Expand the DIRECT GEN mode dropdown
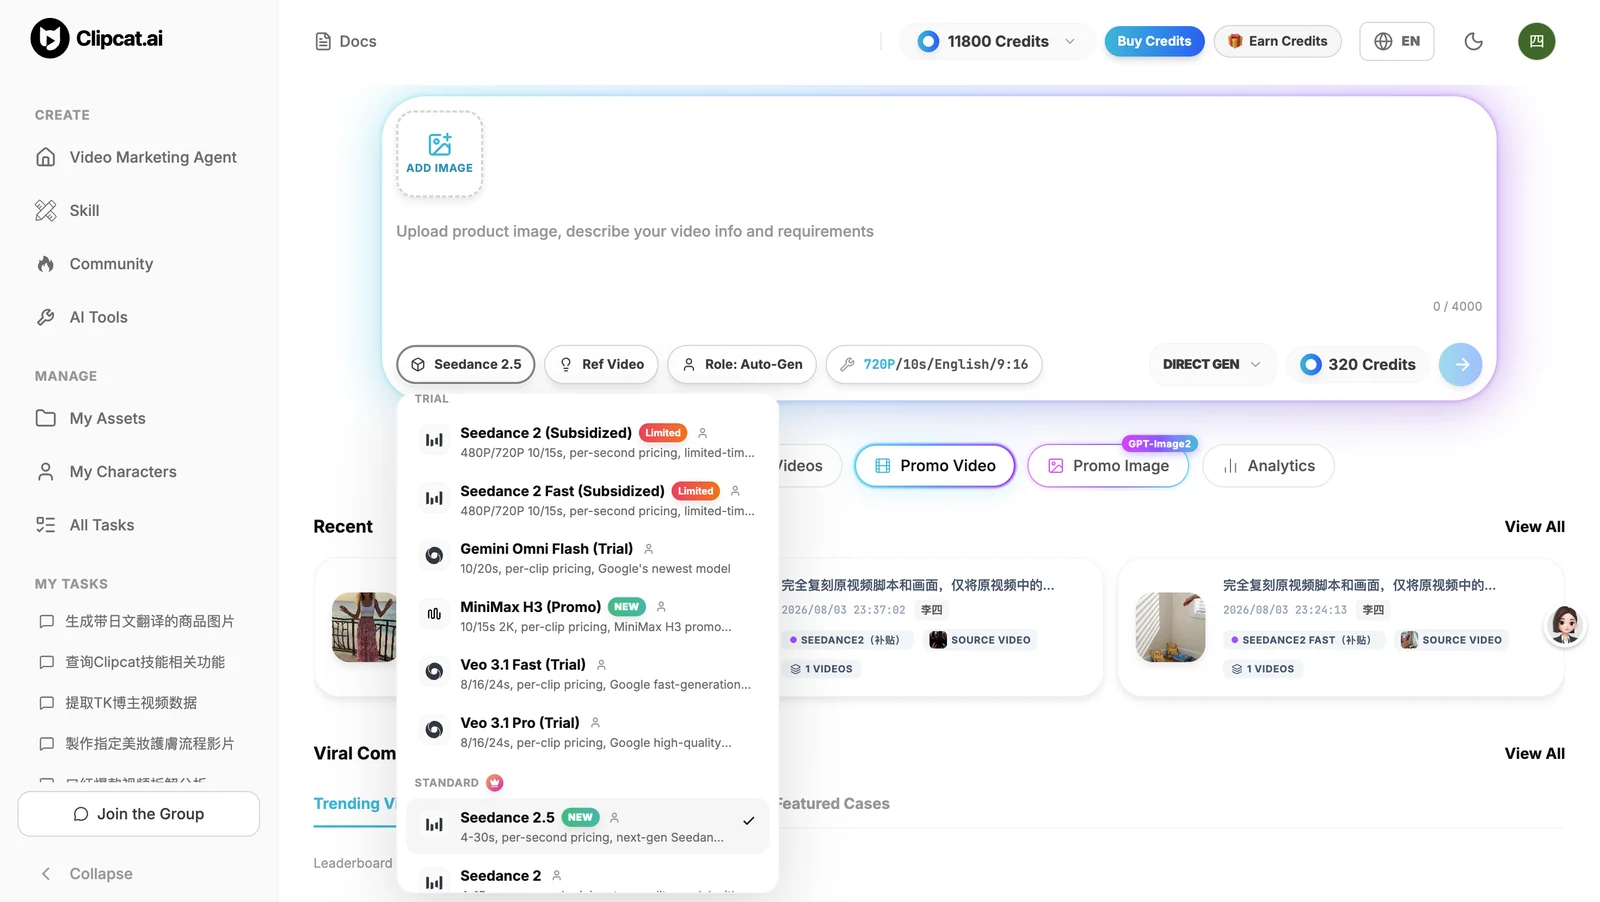The image size is (1600, 902). pyautogui.click(x=1212, y=364)
